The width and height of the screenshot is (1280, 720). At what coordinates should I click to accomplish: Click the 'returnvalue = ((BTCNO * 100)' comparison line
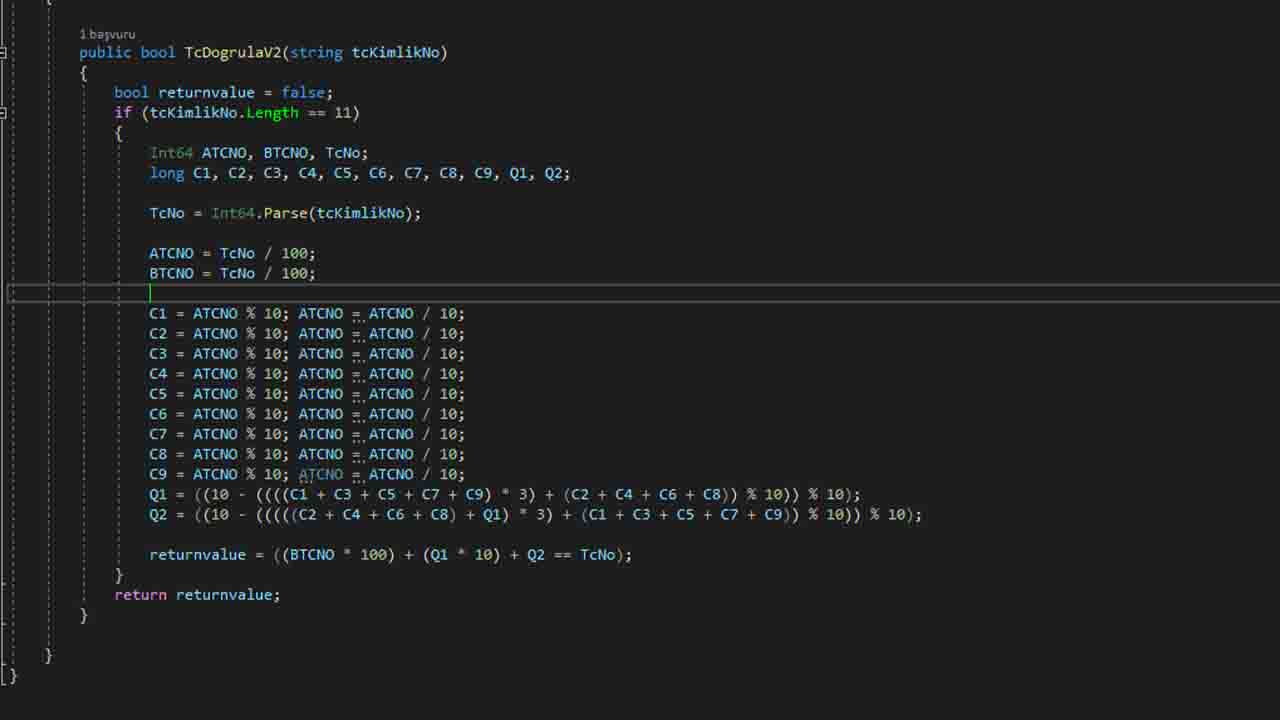(x=391, y=554)
